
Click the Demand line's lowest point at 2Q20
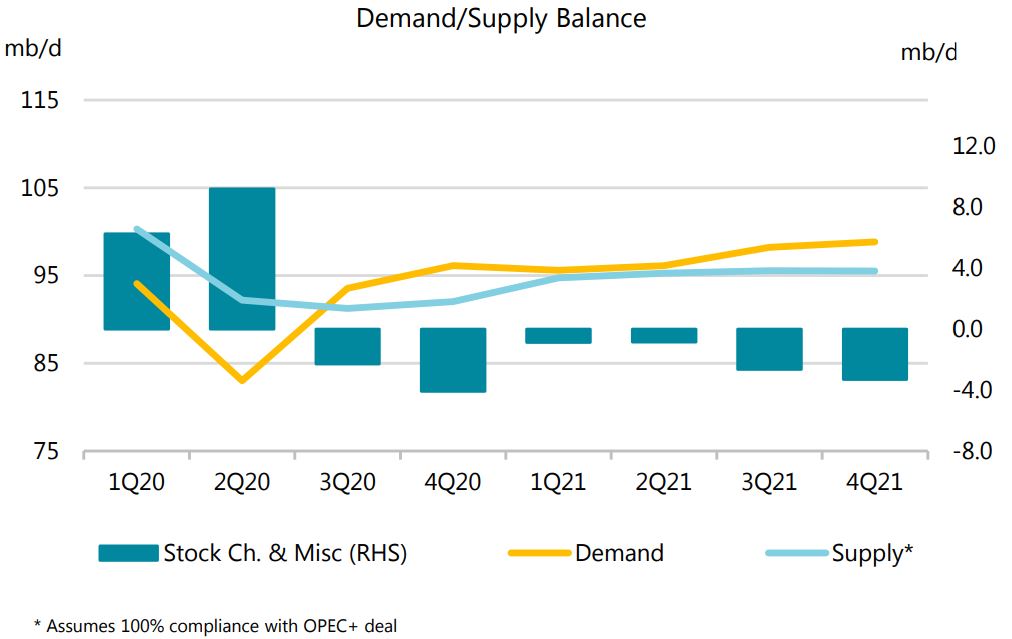point(242,380)
